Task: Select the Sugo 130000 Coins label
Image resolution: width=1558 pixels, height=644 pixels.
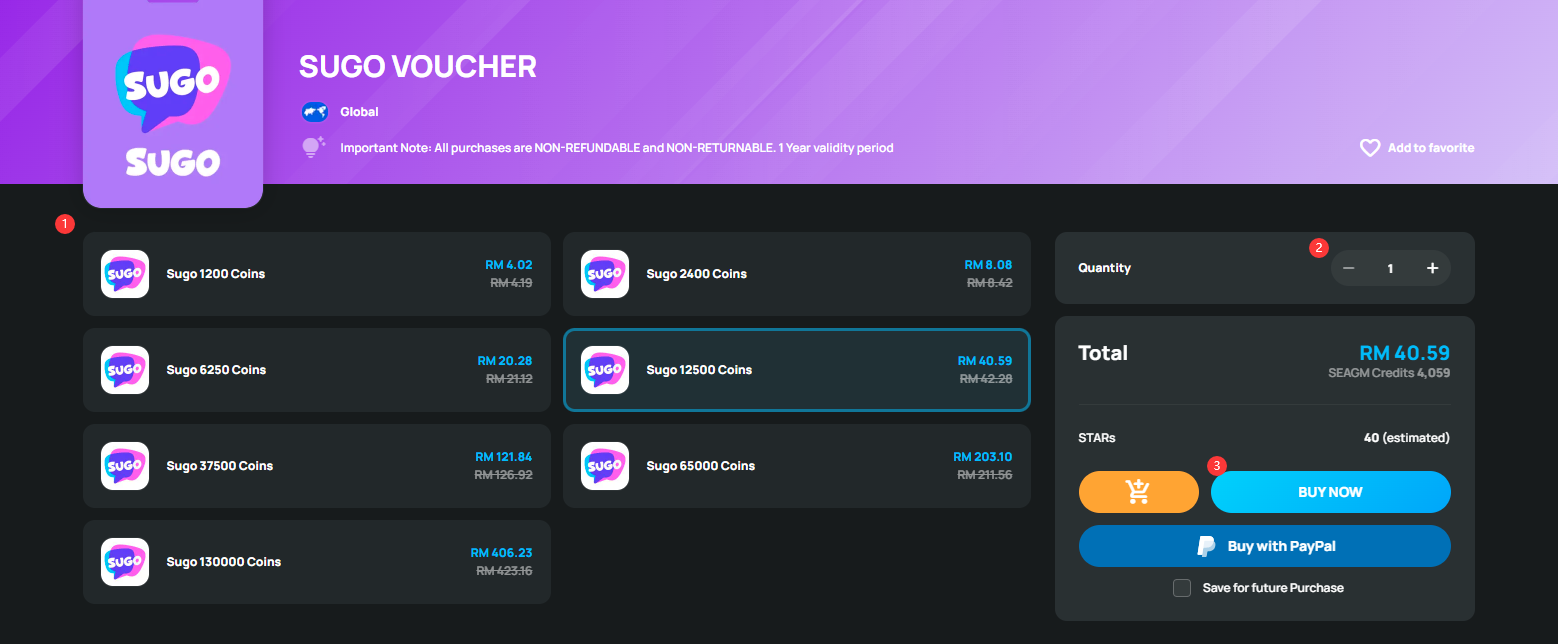Action: (224, 562)
